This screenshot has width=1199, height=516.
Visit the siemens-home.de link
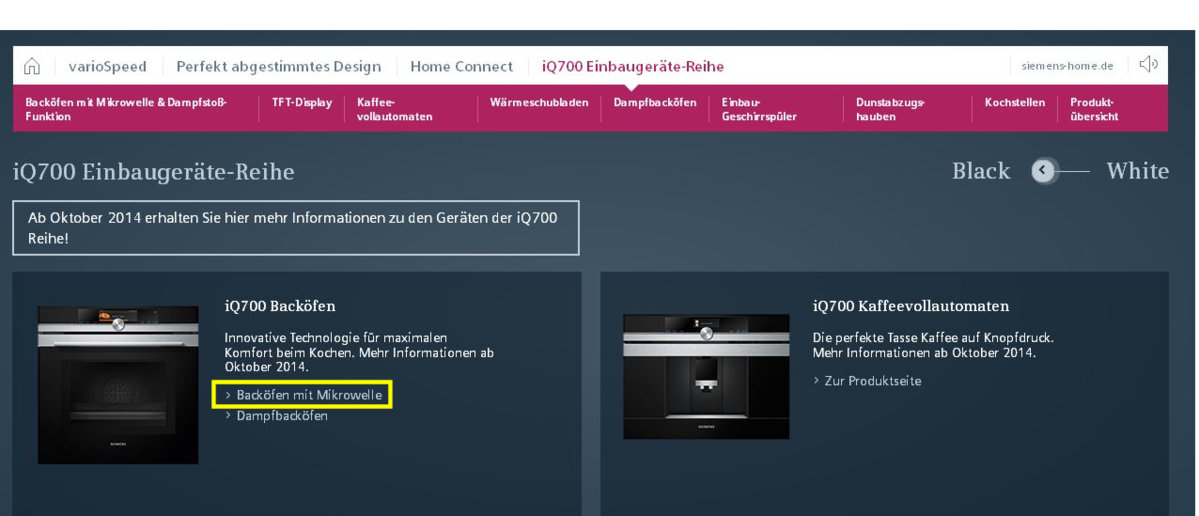(1067, 67)
